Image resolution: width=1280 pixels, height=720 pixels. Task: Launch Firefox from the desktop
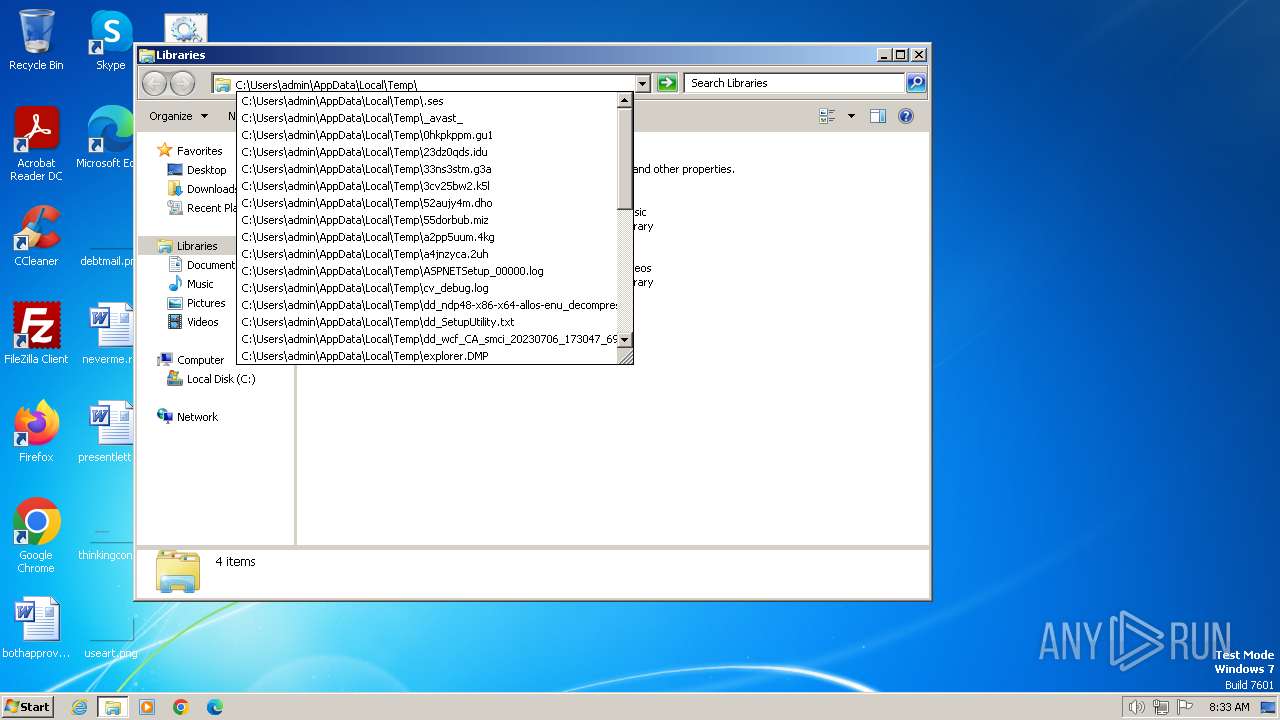point(36,432)
